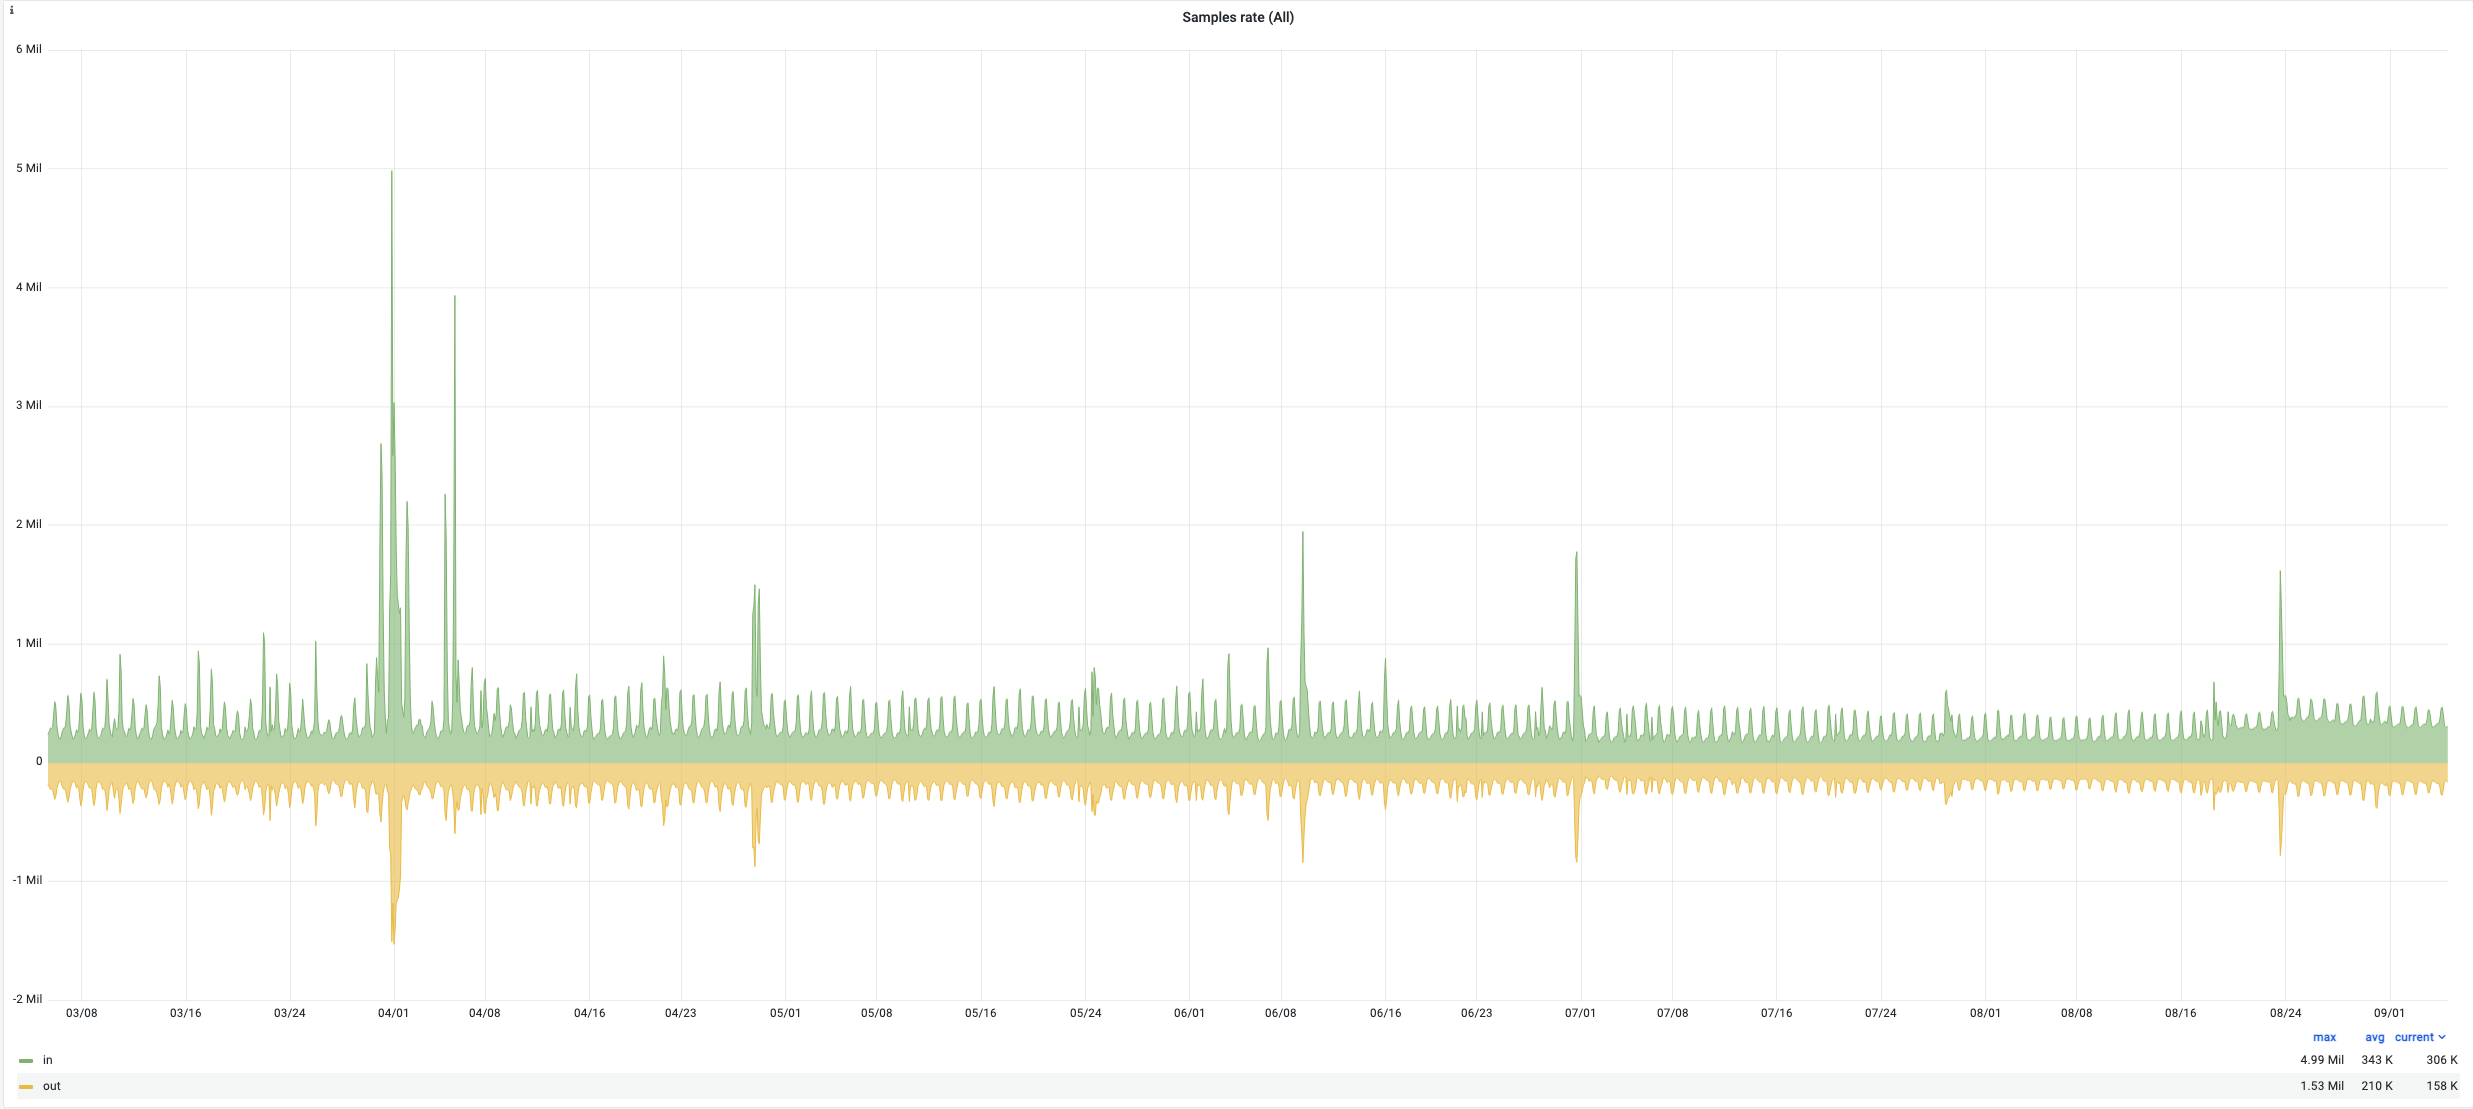Click the 05/16 label on the time axis
The height and width of the screenshot is (1109, 2473).
980,1013
